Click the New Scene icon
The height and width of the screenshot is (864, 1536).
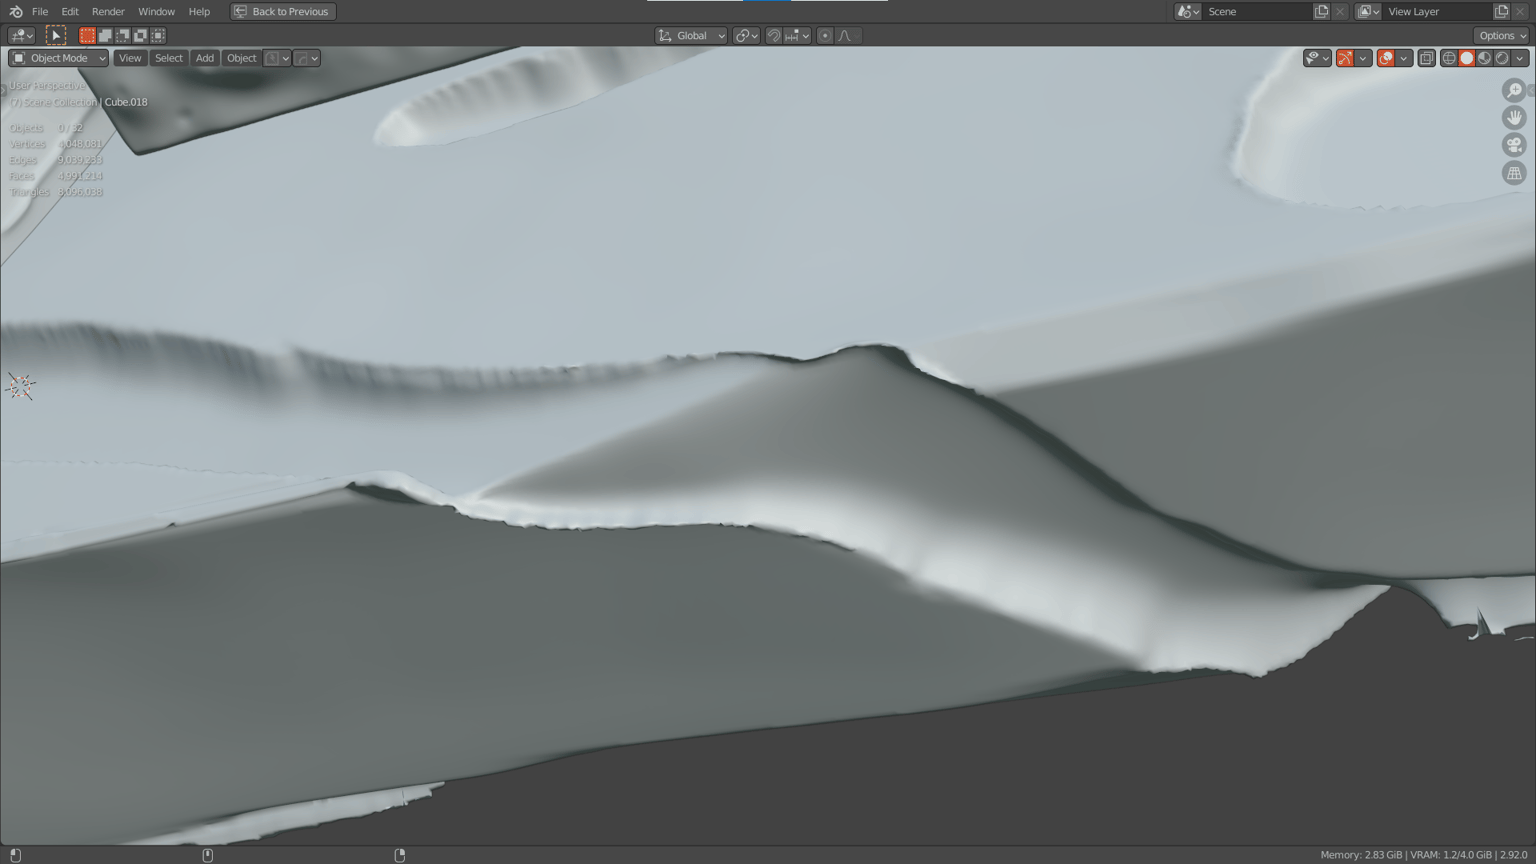(1321, 11)
